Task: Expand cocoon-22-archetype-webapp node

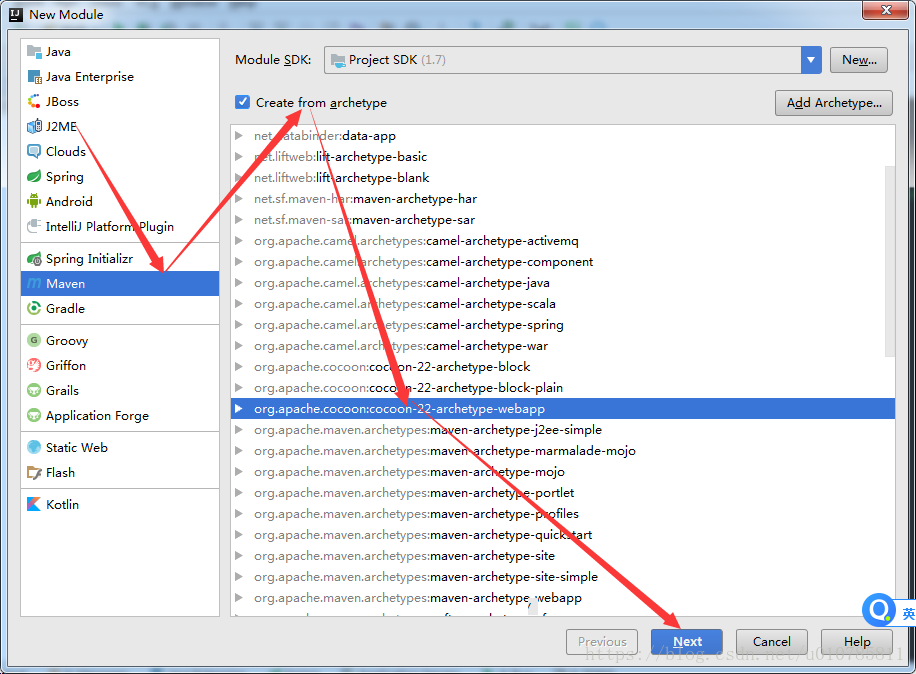Action: point(239,409)
